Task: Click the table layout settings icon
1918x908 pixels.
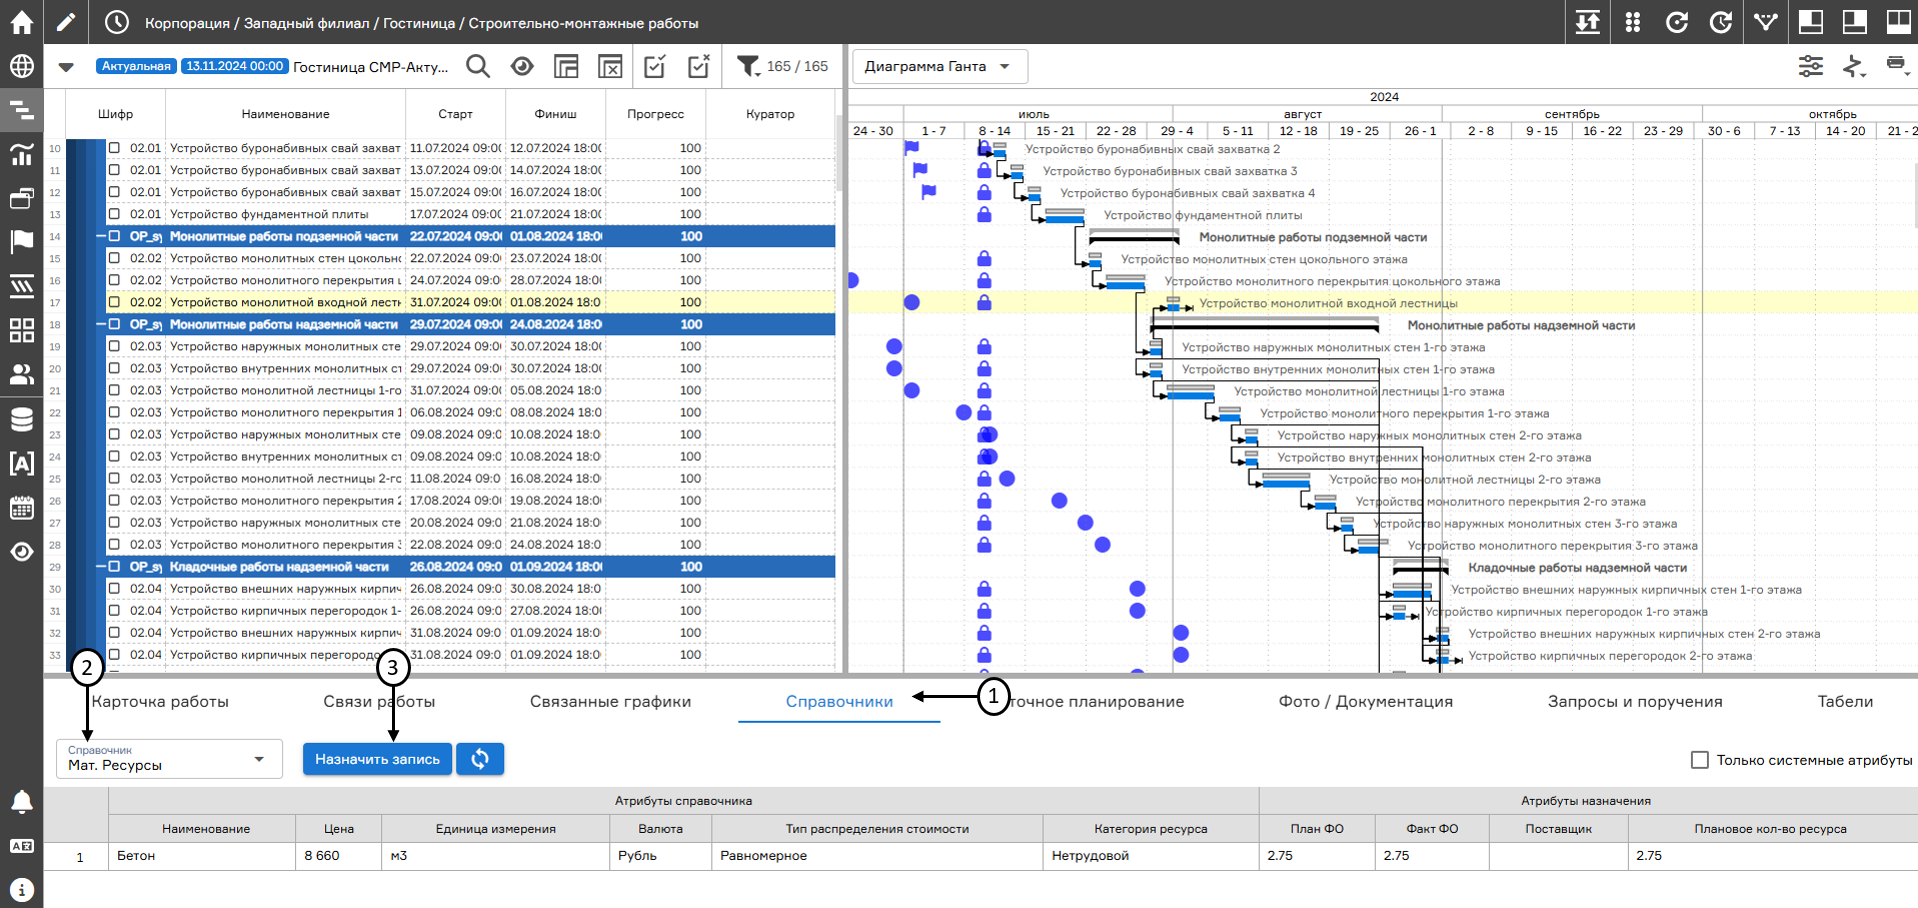Action: 566,66
